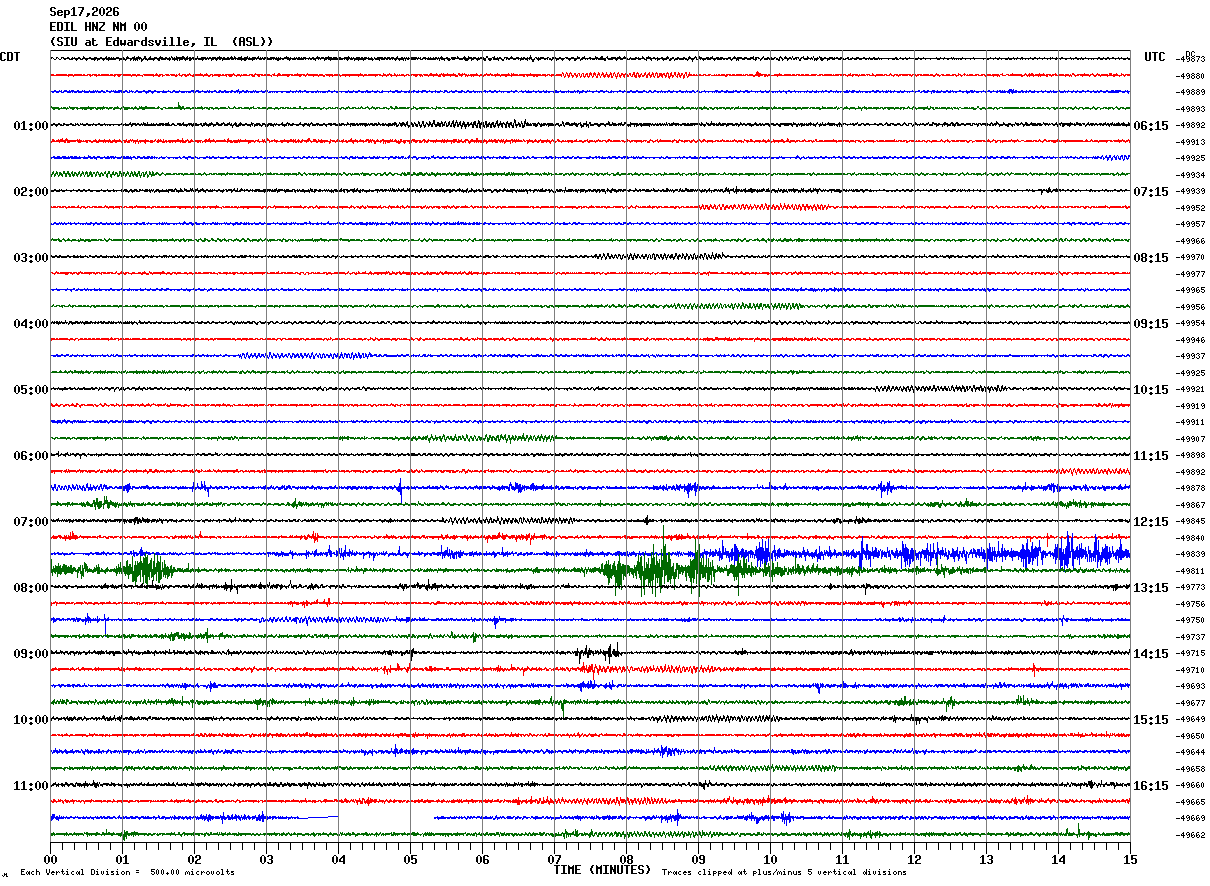Click the 06:15 UTC row label

coord(1151,126)
